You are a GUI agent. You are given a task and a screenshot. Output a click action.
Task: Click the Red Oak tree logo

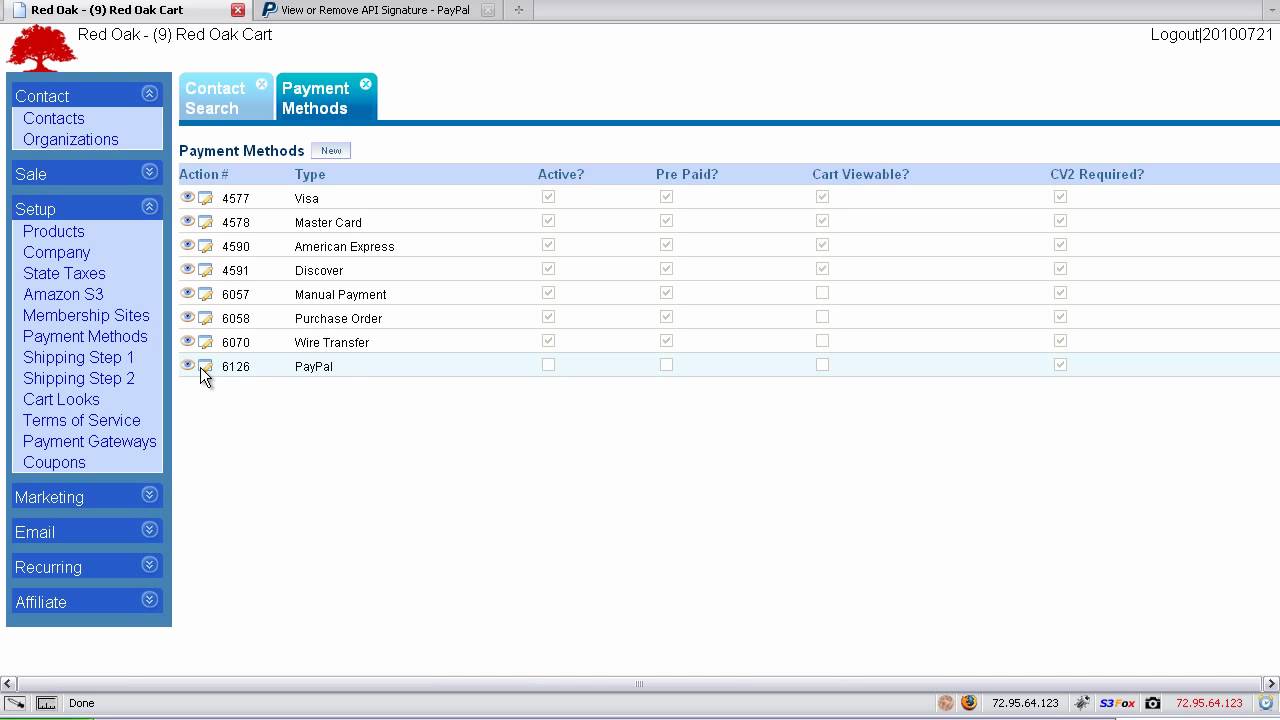click(x=42, y=47)
